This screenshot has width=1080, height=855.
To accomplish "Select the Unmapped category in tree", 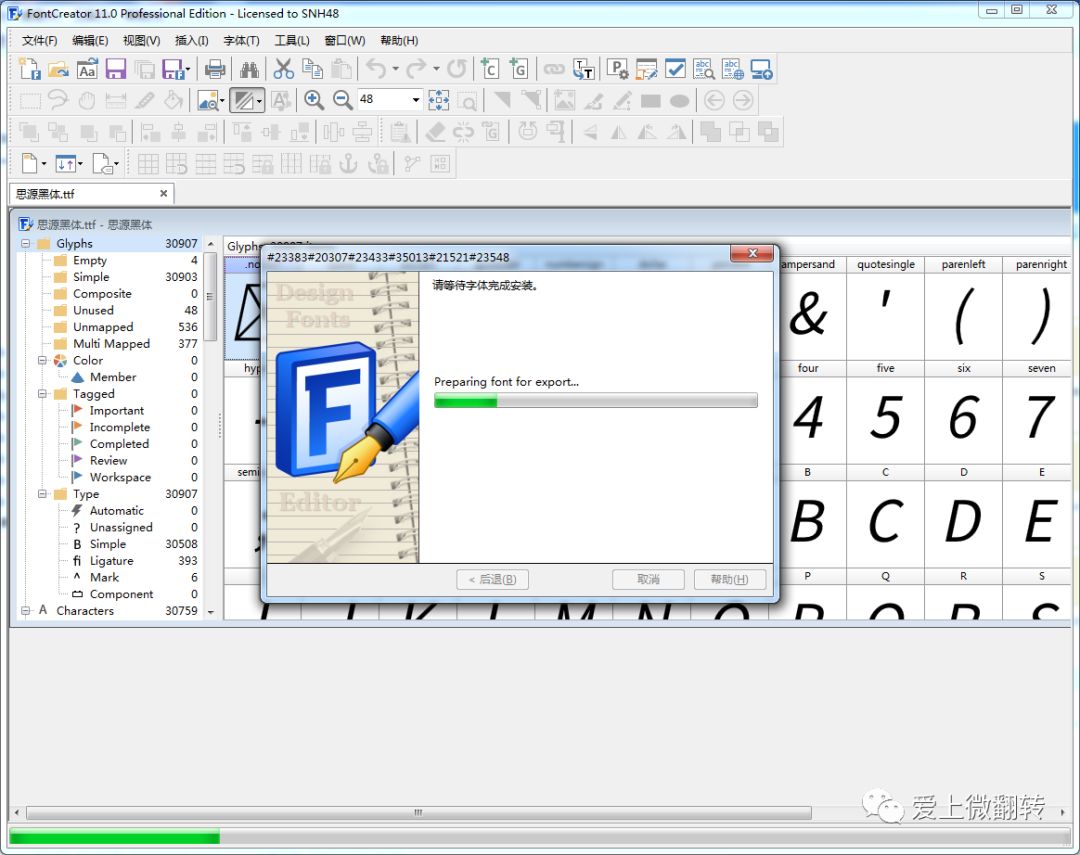I will [x=103, y=327].
